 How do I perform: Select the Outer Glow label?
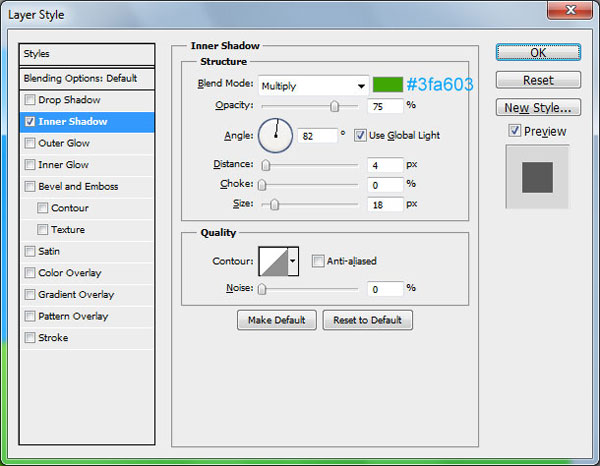(x=64, y=143)
